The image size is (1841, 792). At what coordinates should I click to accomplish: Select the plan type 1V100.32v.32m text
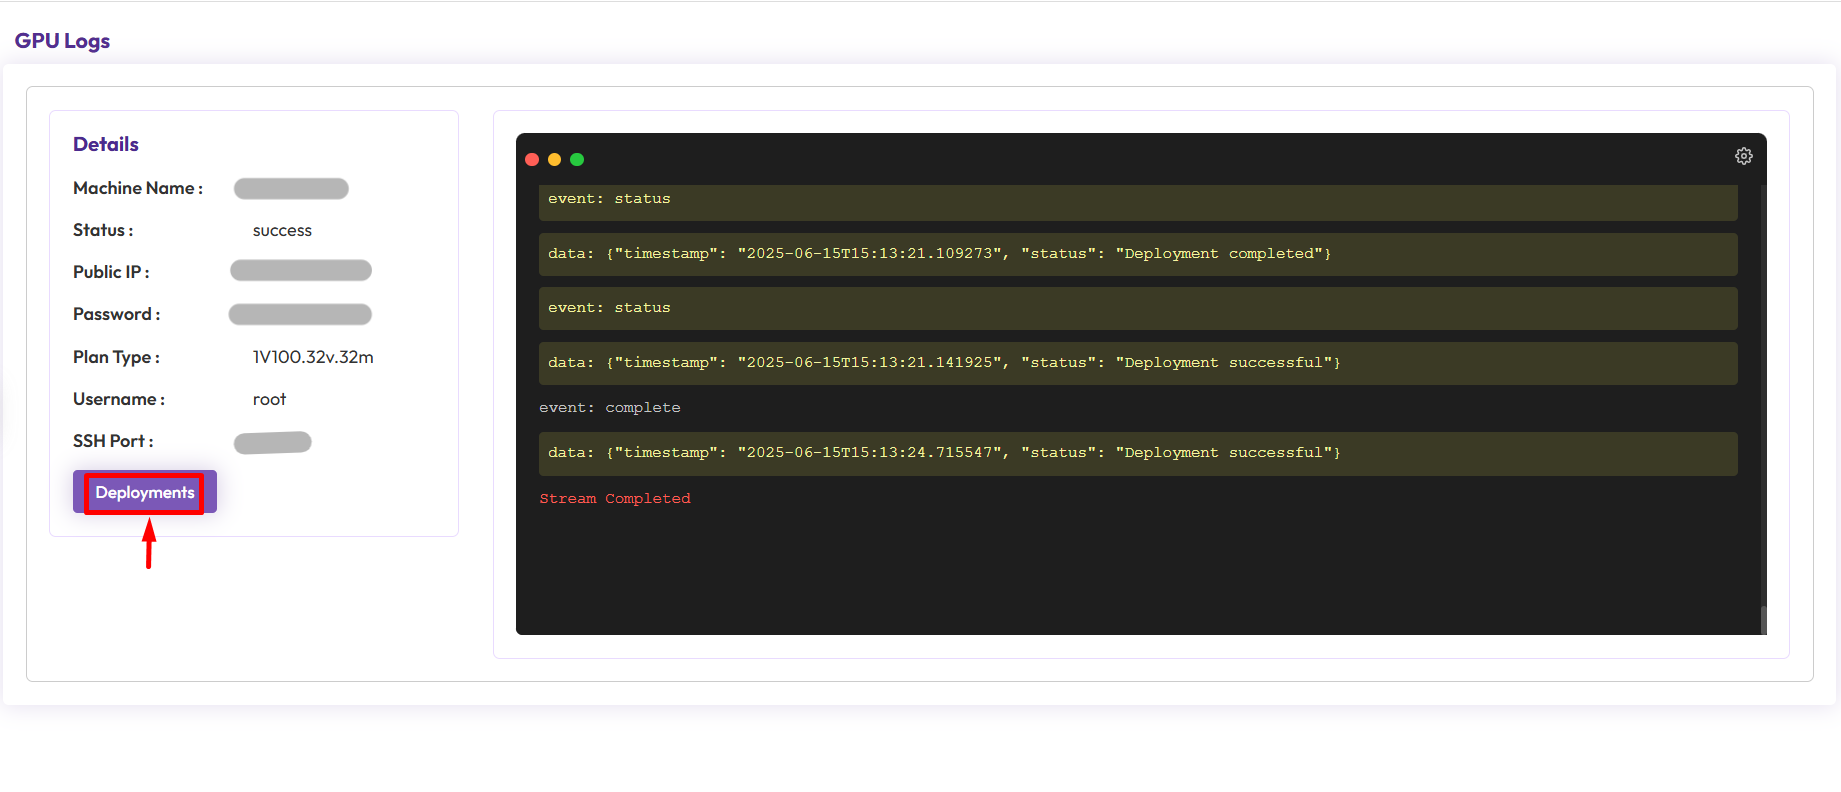pos(313,357)
